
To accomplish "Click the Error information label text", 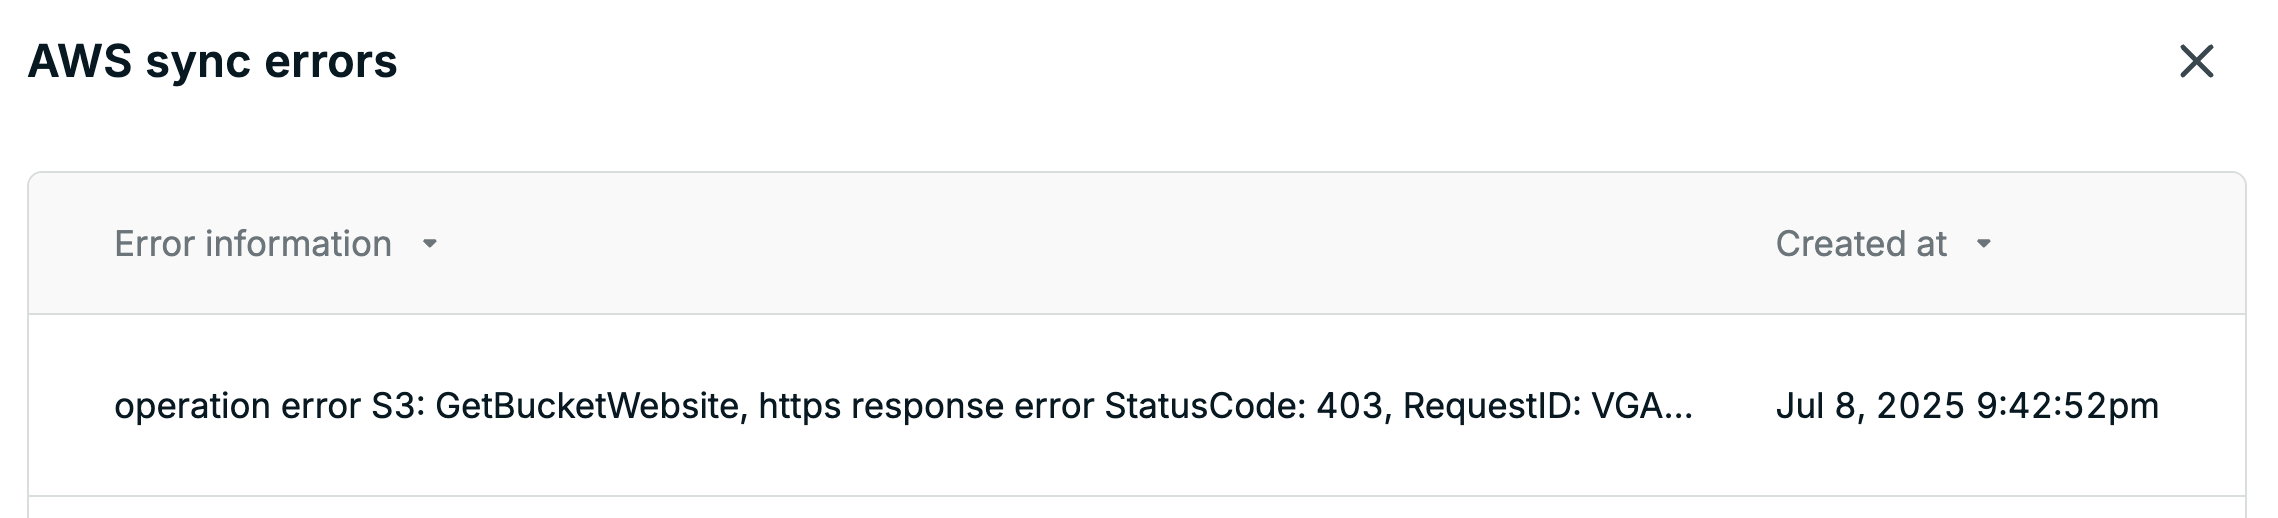I will coord(253,244).
